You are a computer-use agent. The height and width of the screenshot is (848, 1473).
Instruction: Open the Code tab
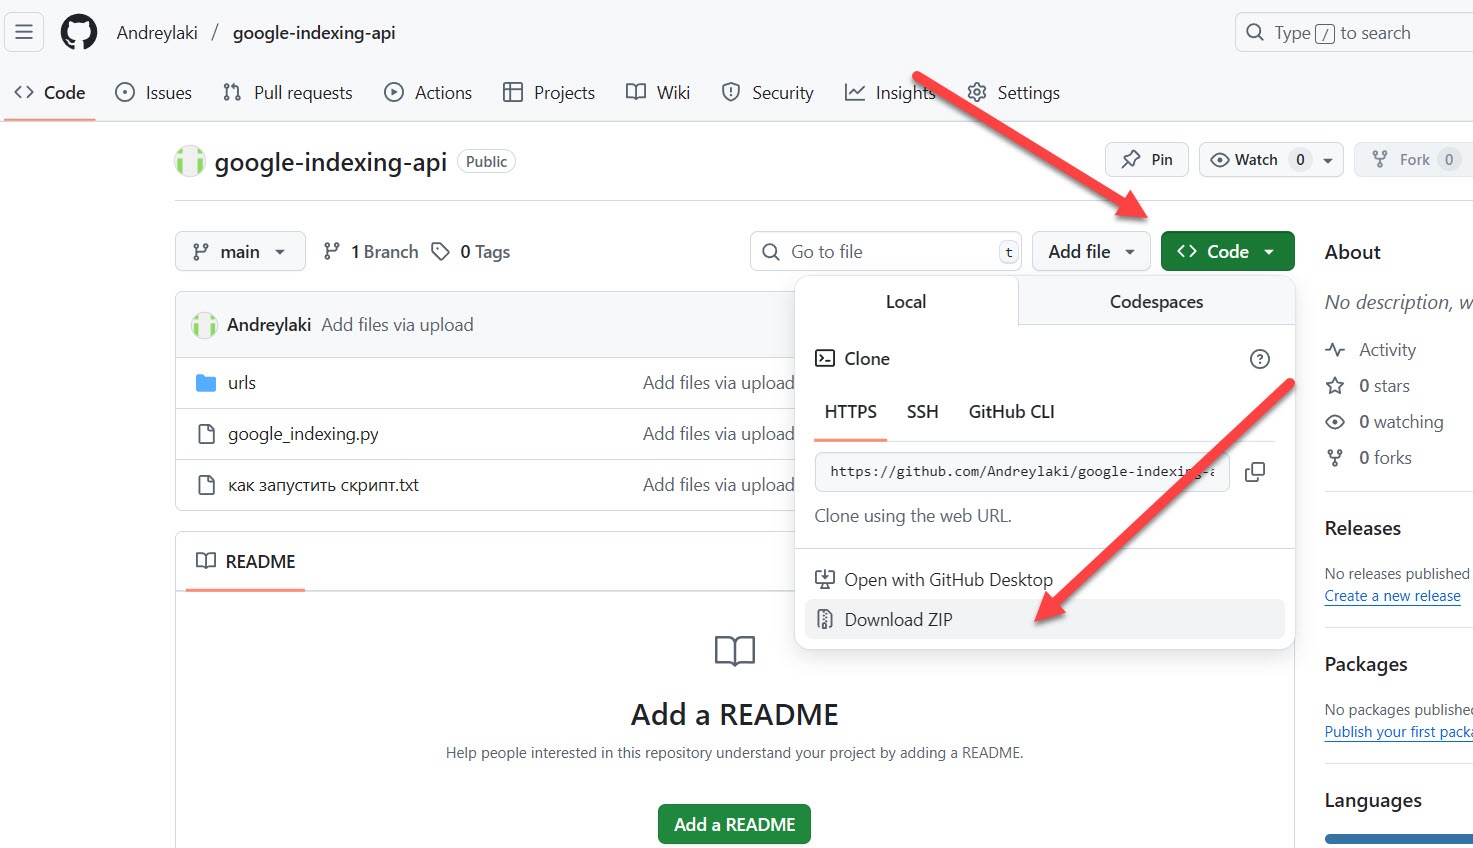50,93
